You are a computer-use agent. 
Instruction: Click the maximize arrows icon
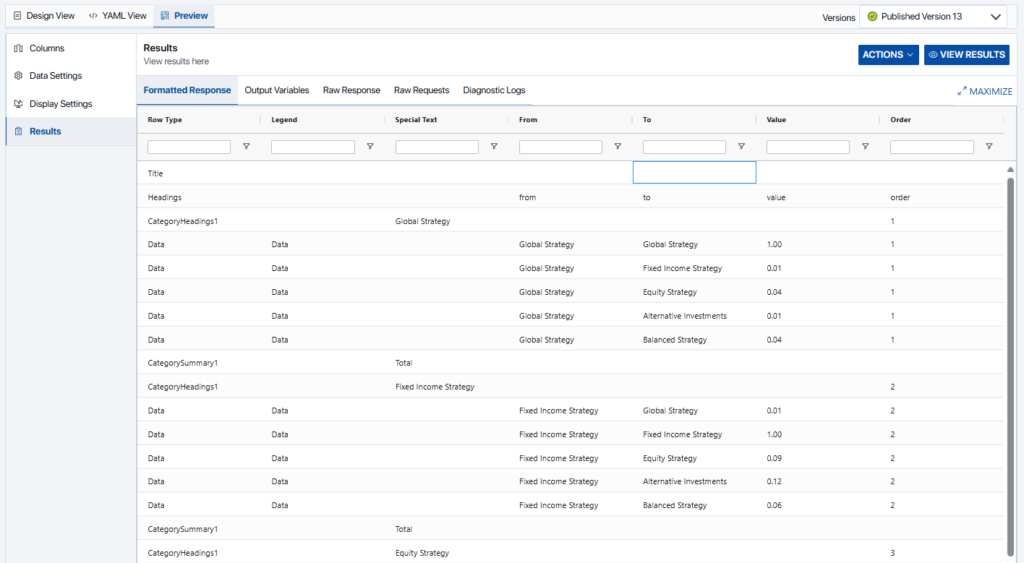(962, 91)
